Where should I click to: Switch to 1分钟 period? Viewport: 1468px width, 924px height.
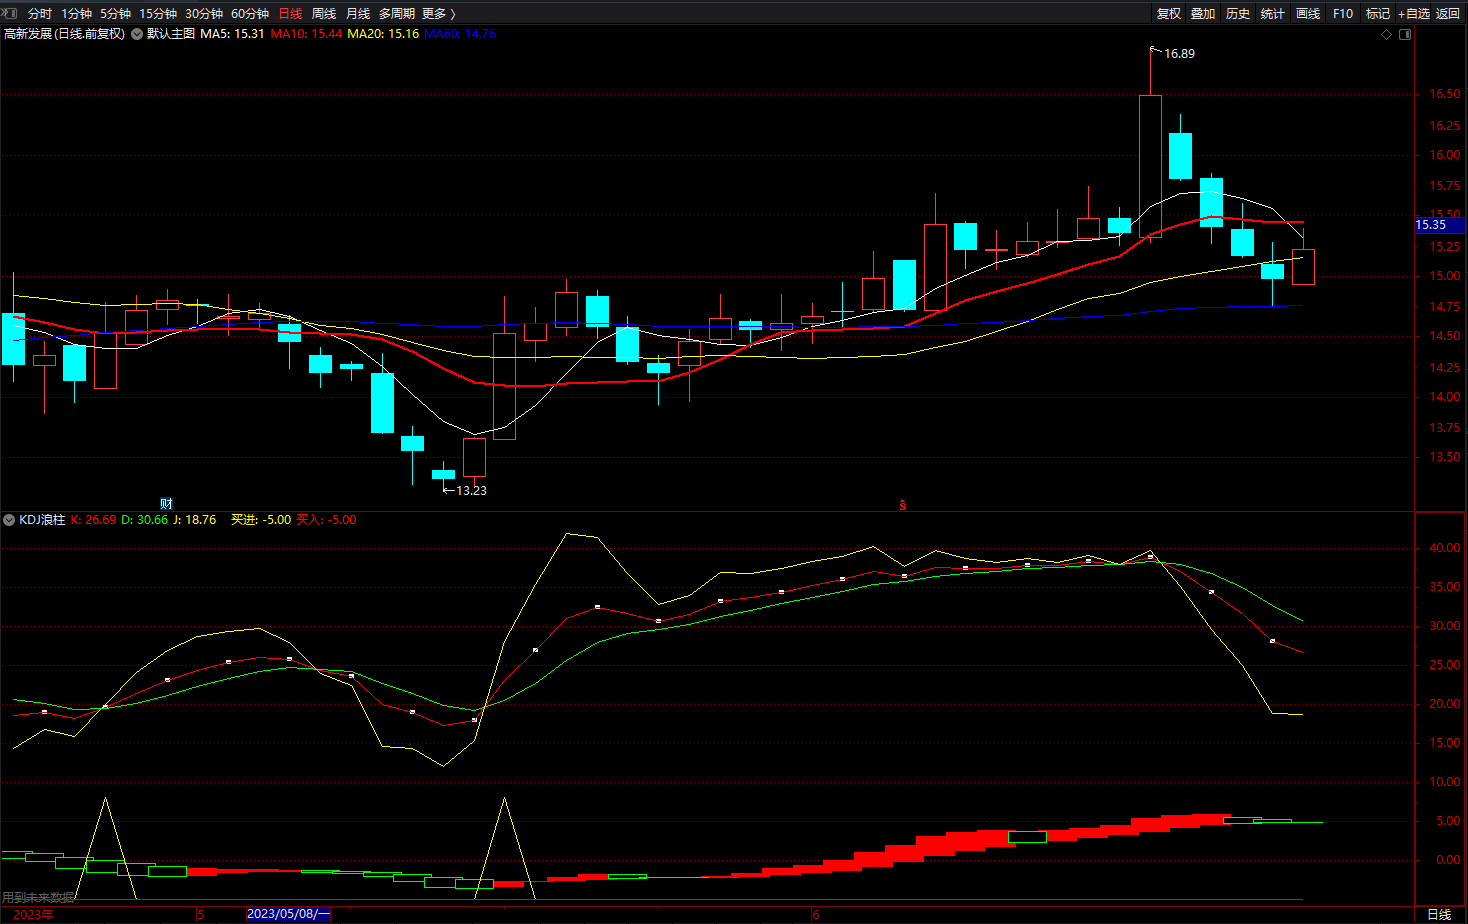pos(76,14)
